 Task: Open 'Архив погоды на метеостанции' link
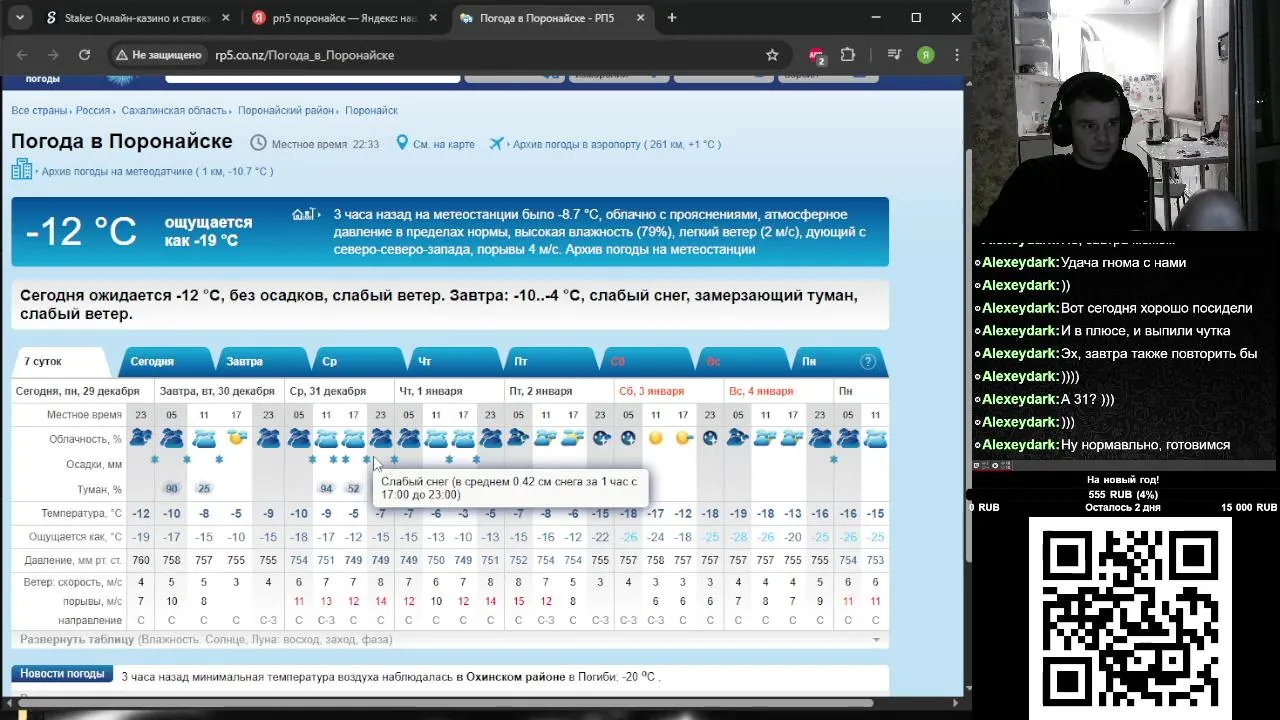[x=660, y=249]
